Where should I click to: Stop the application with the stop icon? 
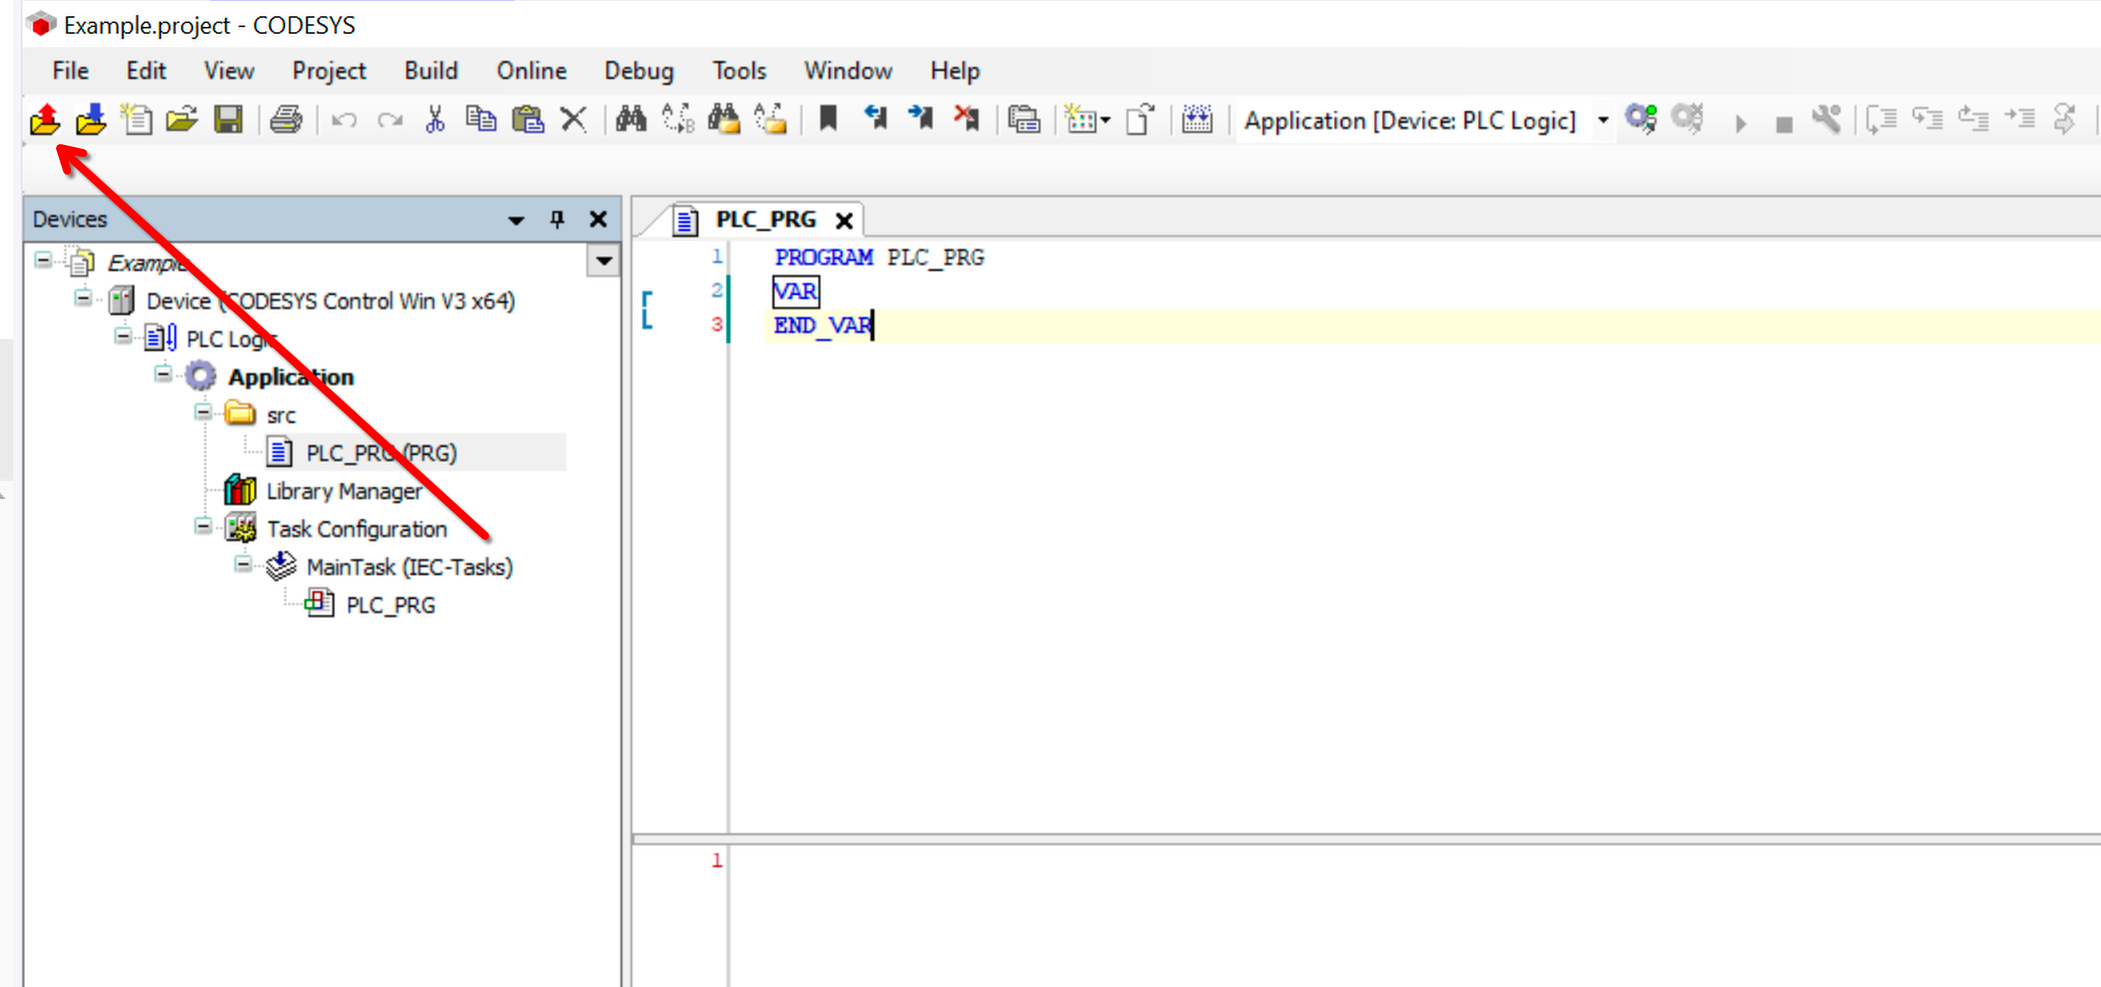(1784, 125)
